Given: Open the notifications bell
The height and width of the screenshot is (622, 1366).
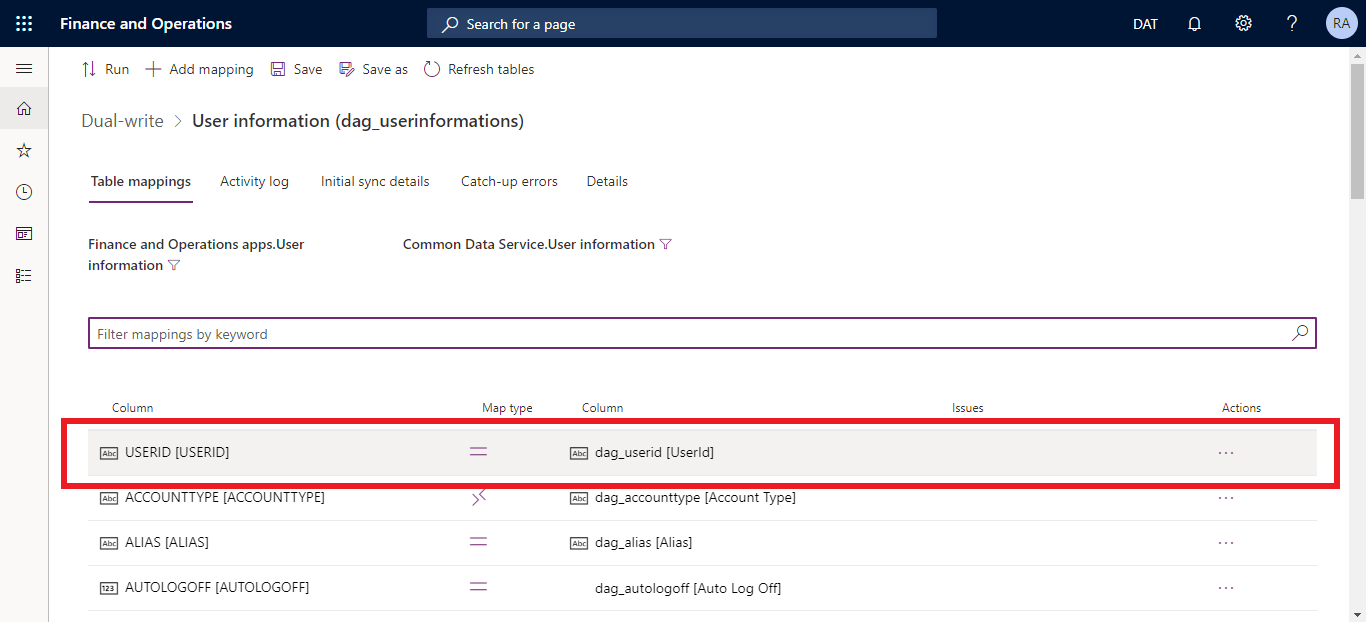Looking at the screenshot, I should (1194, 24).
